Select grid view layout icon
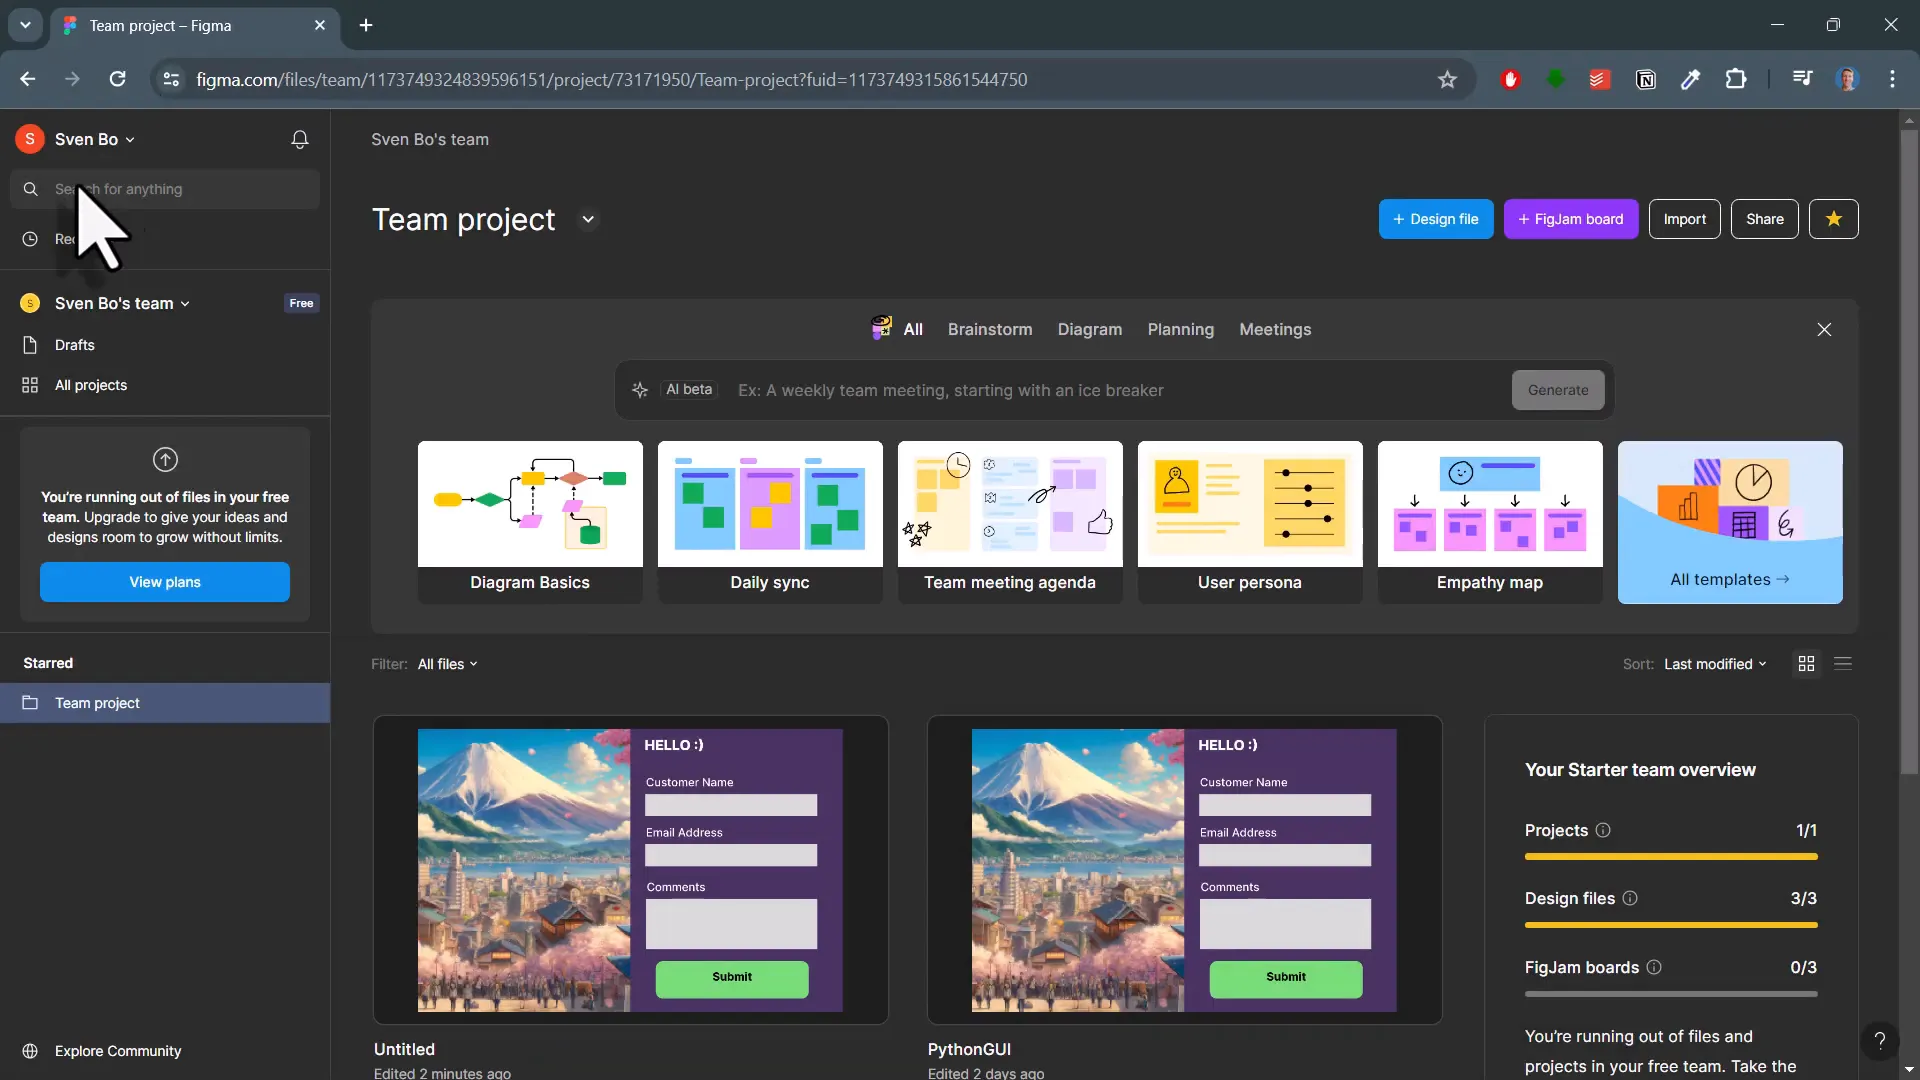The width and height of the screenshot is (1920, 1080). click(1806, 663)
